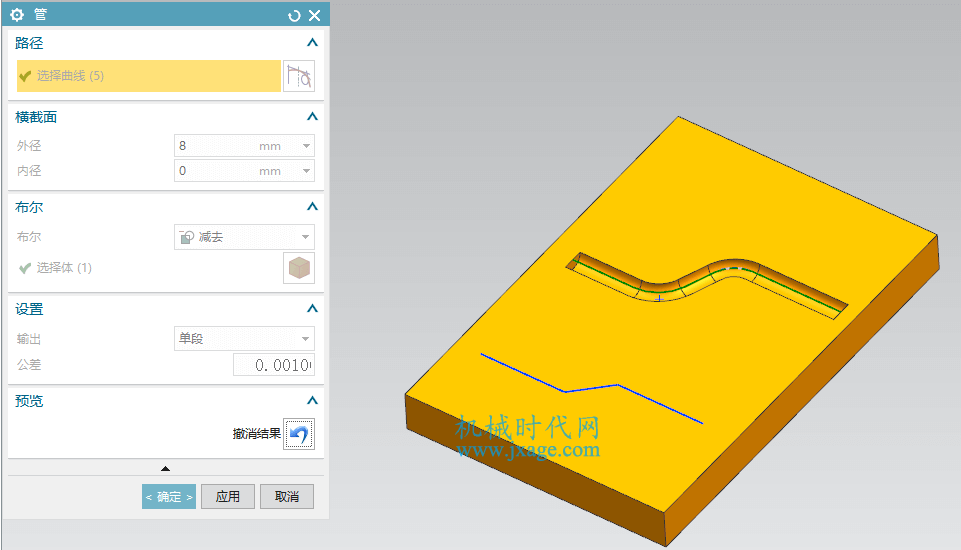Collapse the 路径 section
Image resolution: width=961 pixels, height=550 pixels.
[x=312, y=43]
